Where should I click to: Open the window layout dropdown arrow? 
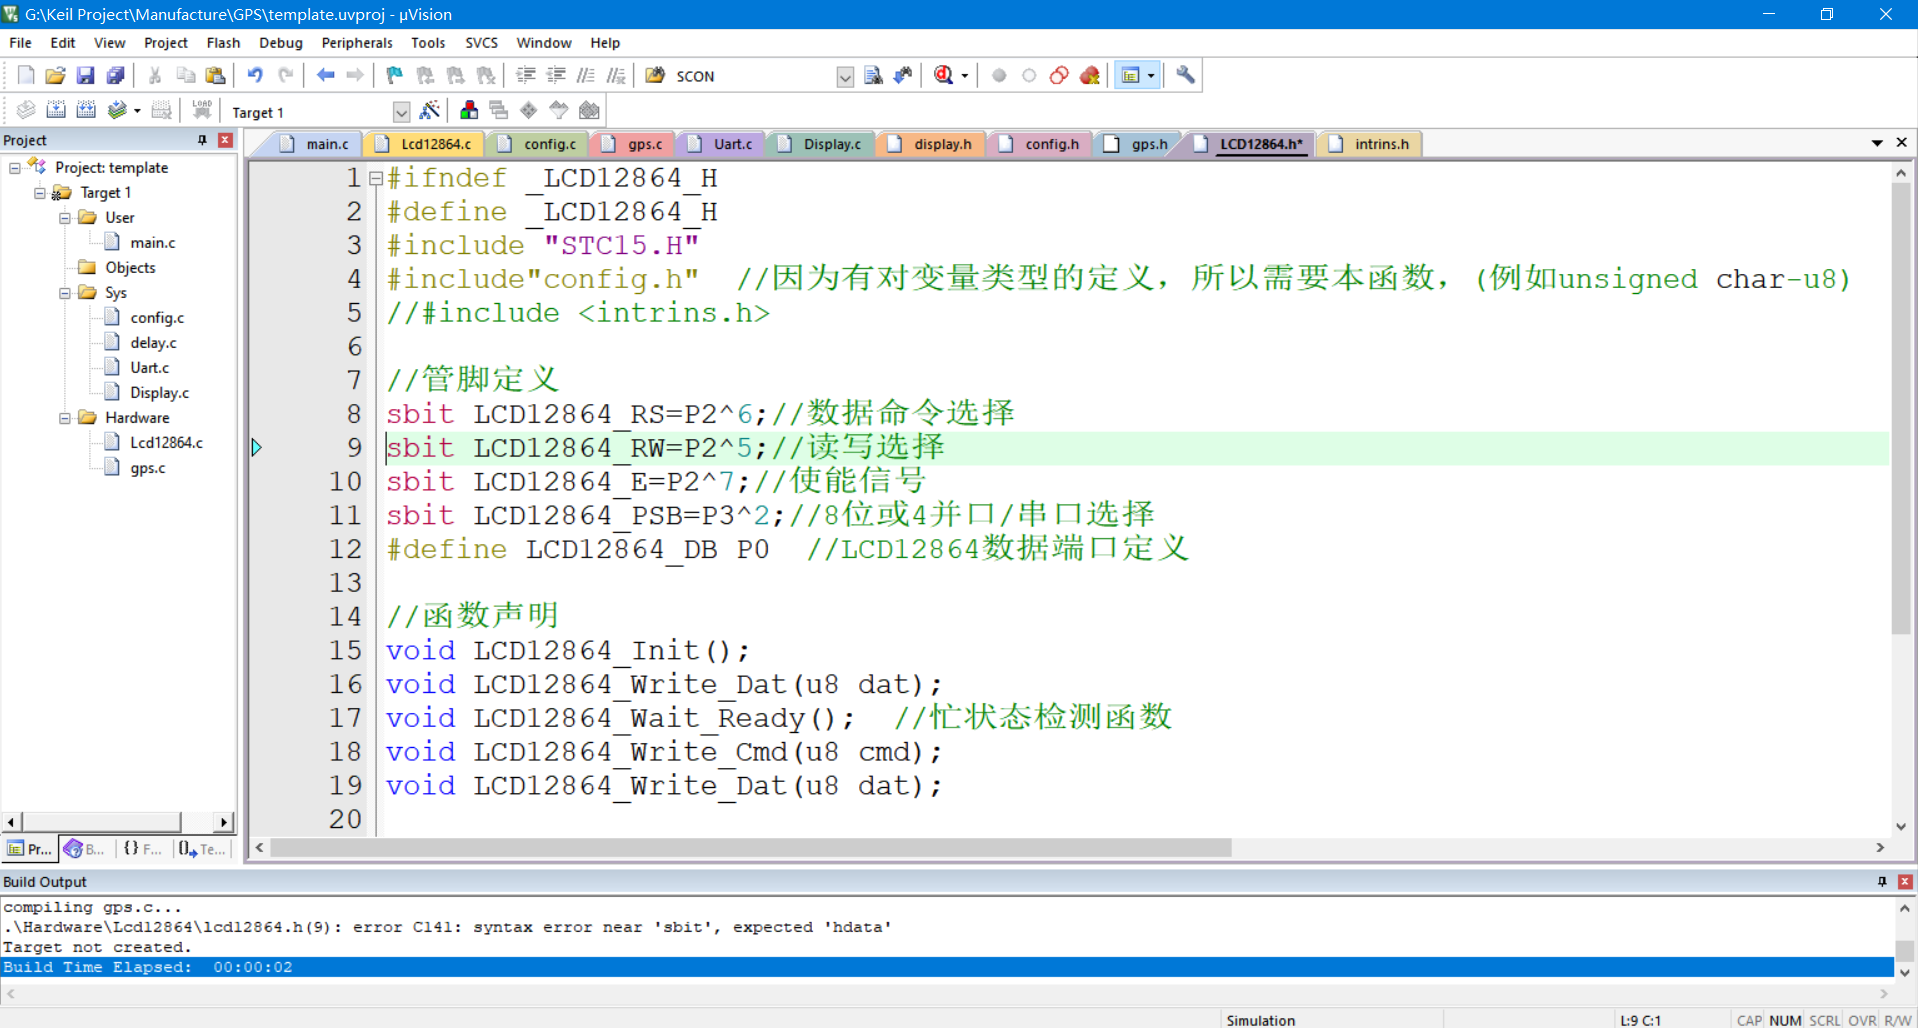click(1151, 76)
